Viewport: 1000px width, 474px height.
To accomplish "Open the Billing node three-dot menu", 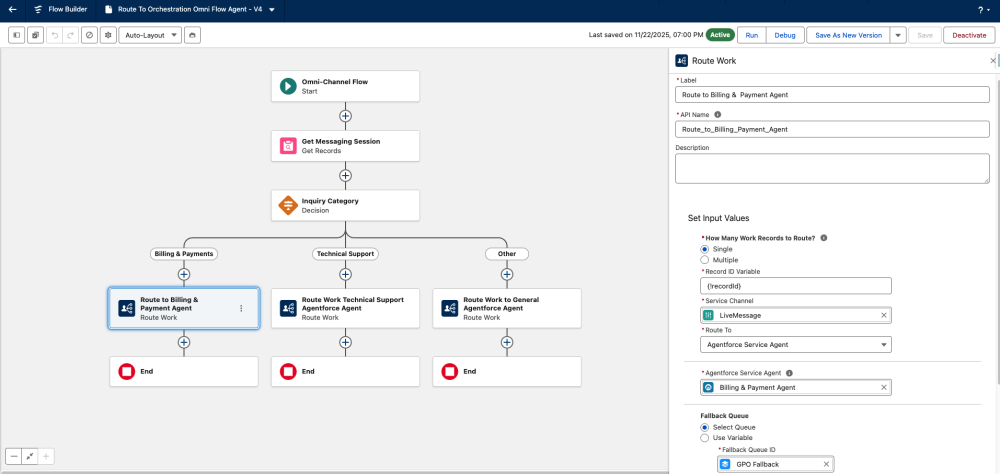I will [x=241, y=309].
